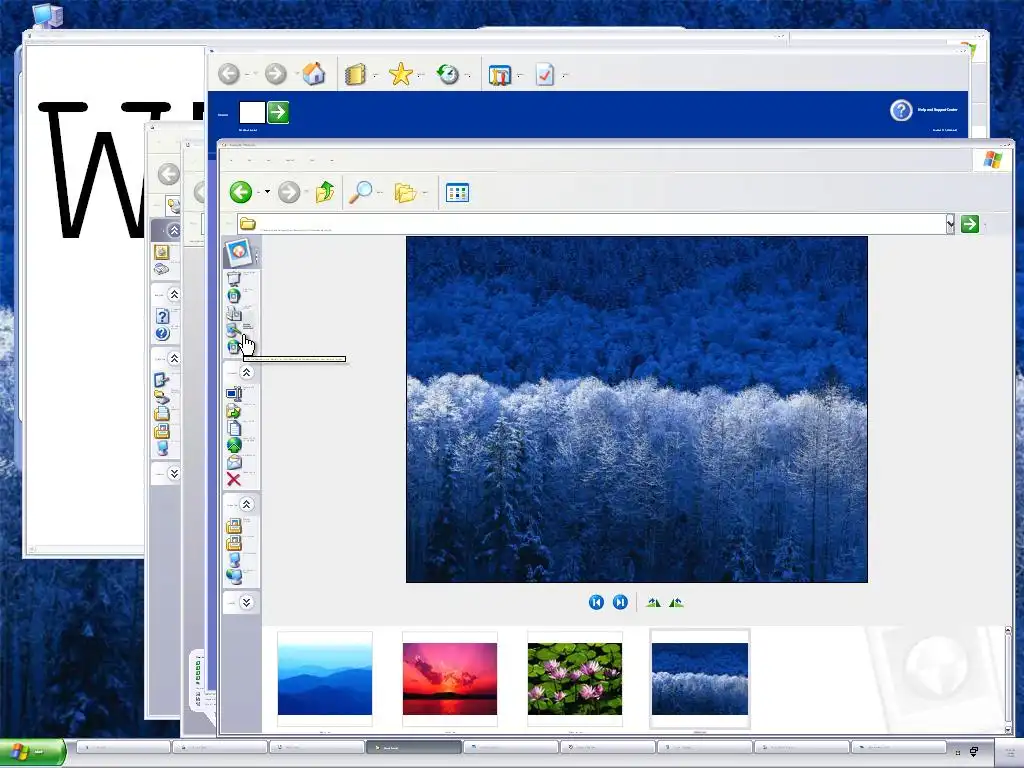Open Support tools in Help and Support
Screen dimensions: 1024x768
[x=500, y=75]
